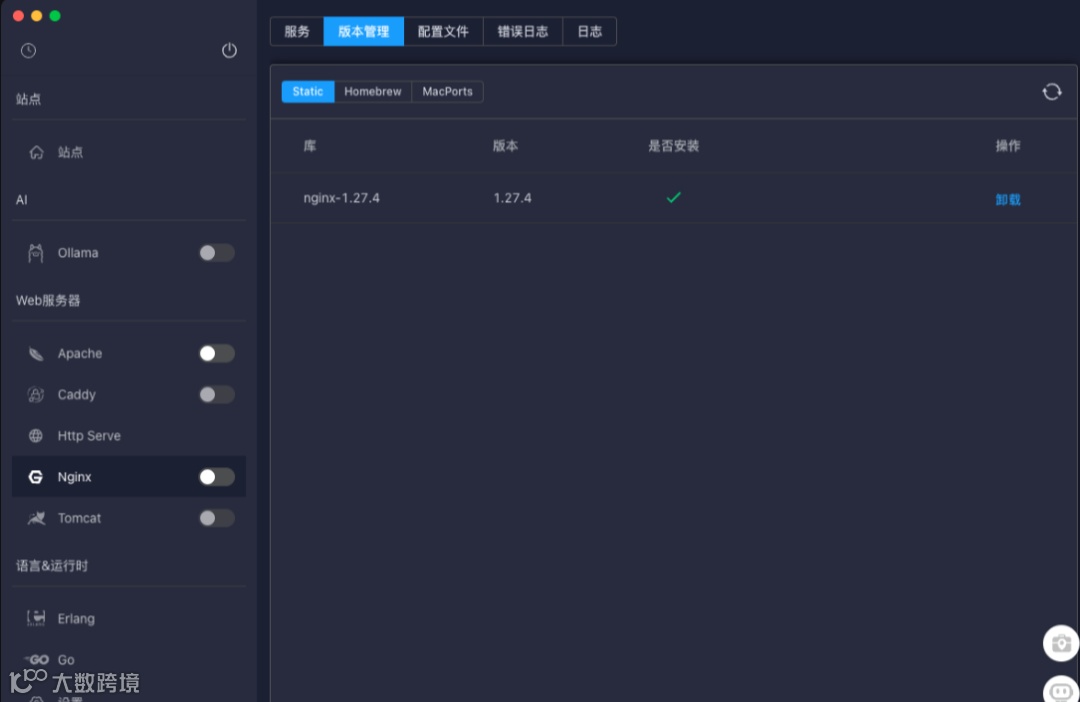This screenshot has width=1080, height=702.
Task: Click the refresh icon above the version list
Action: point(1051,91)
